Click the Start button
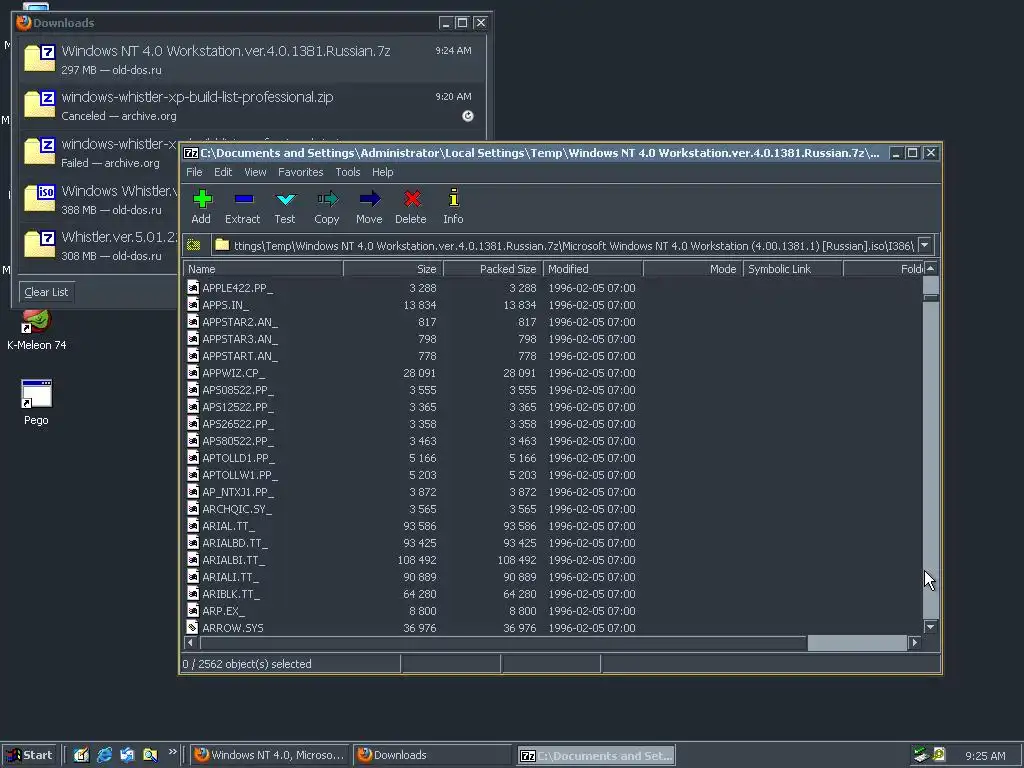The height and width of the screenshot is (768, 1024). pos(29,755)
